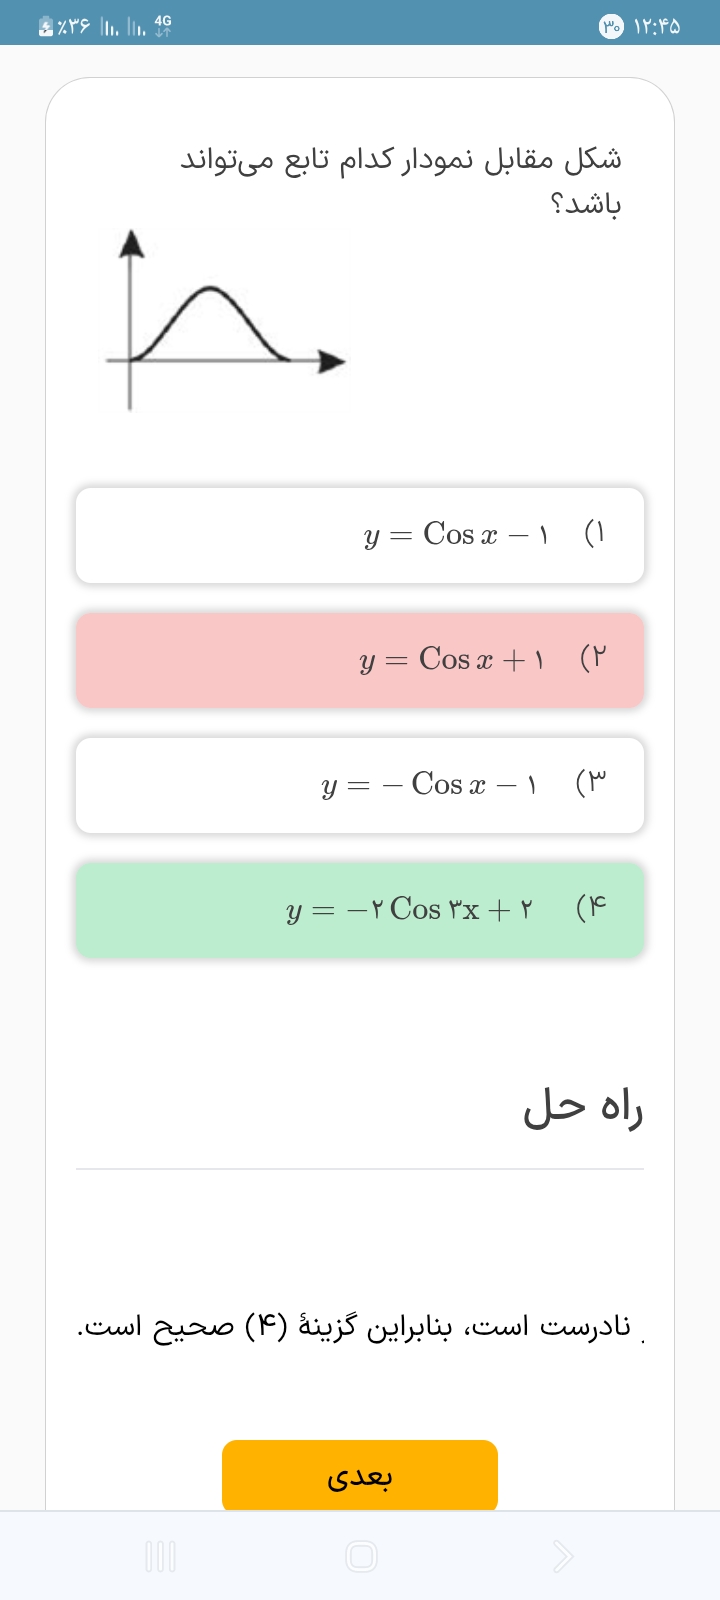Open recent apps from navigation bar

(160, 1556)
